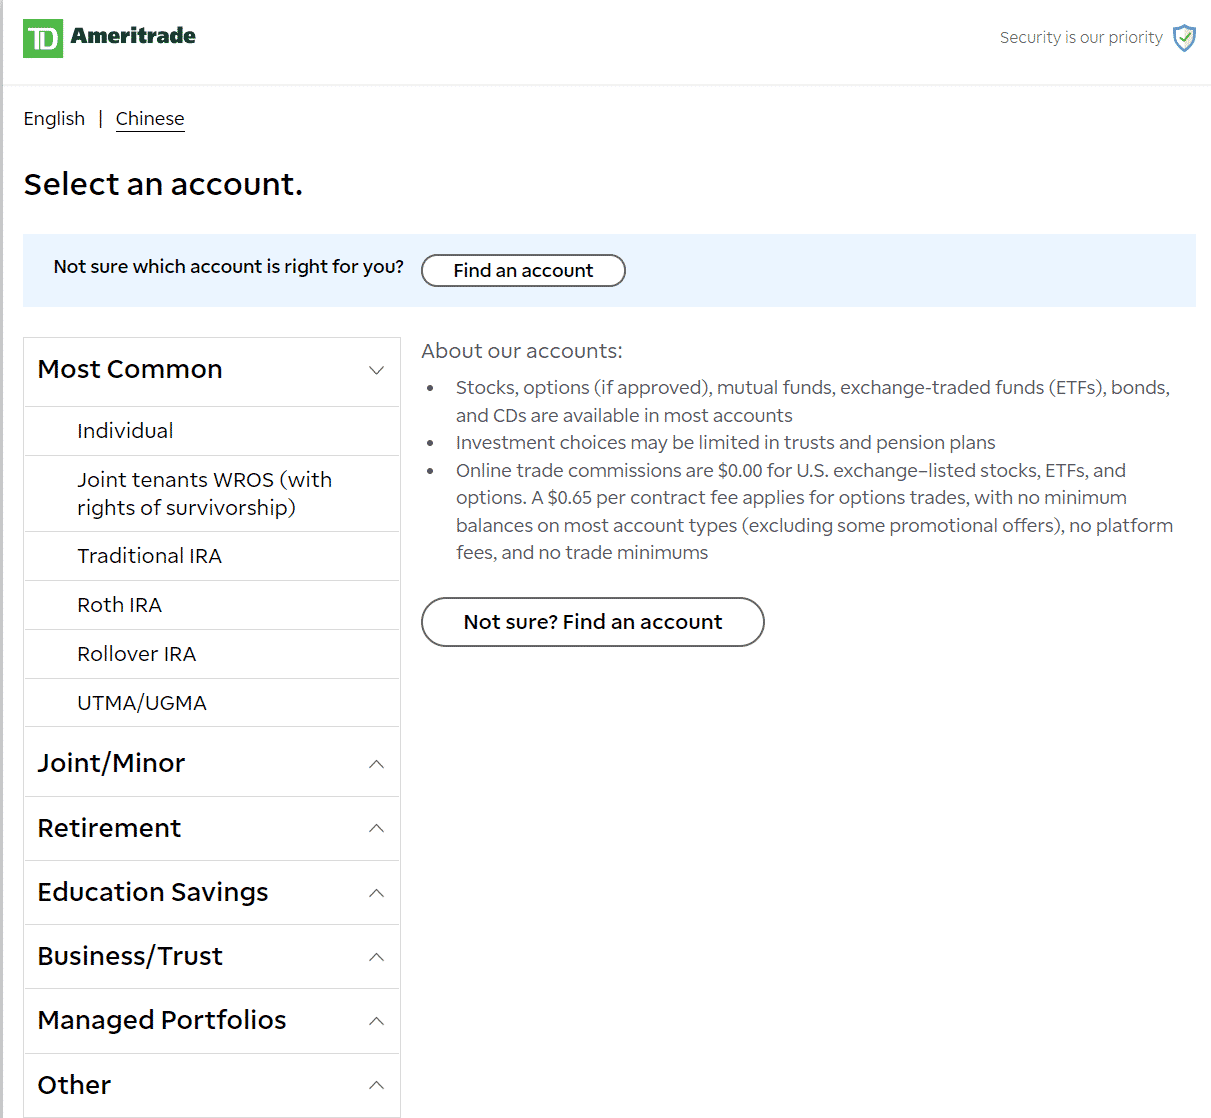Choose the Roth IRA account
The width and height of the screenshot is (1211, 1118).
click(212, 605)
